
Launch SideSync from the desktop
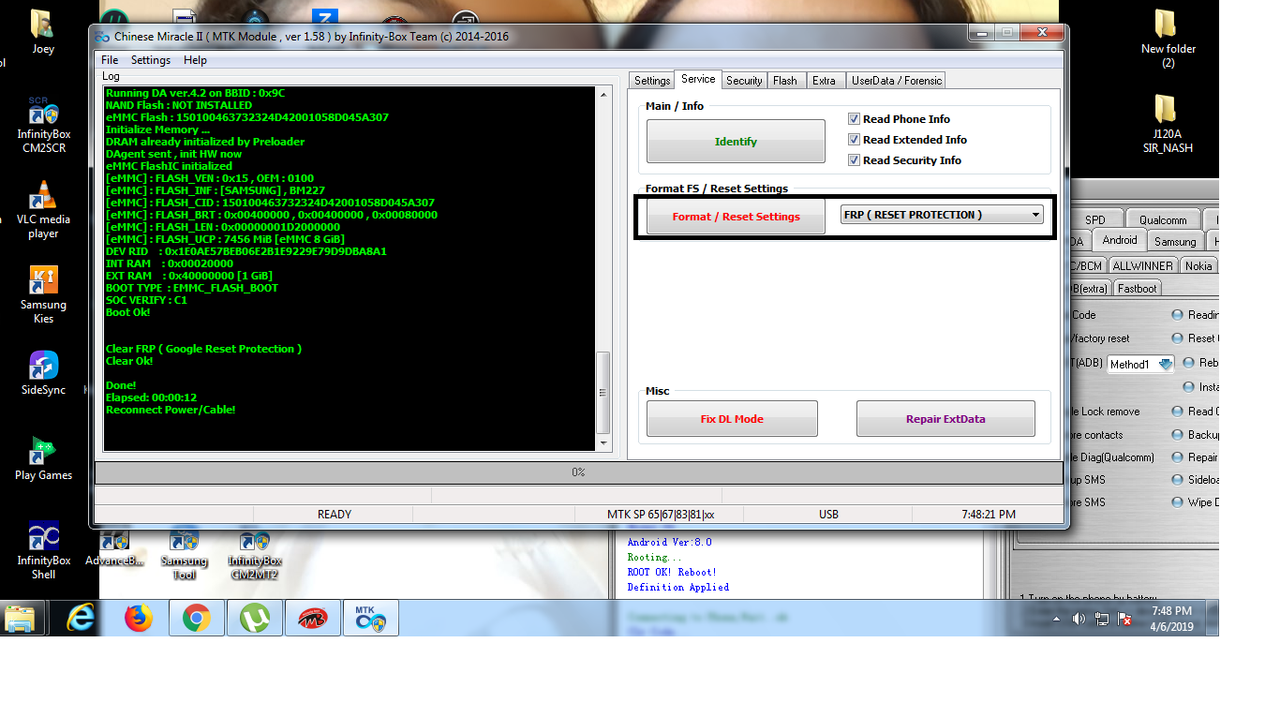pyautogui.click(x=43, y=372)
